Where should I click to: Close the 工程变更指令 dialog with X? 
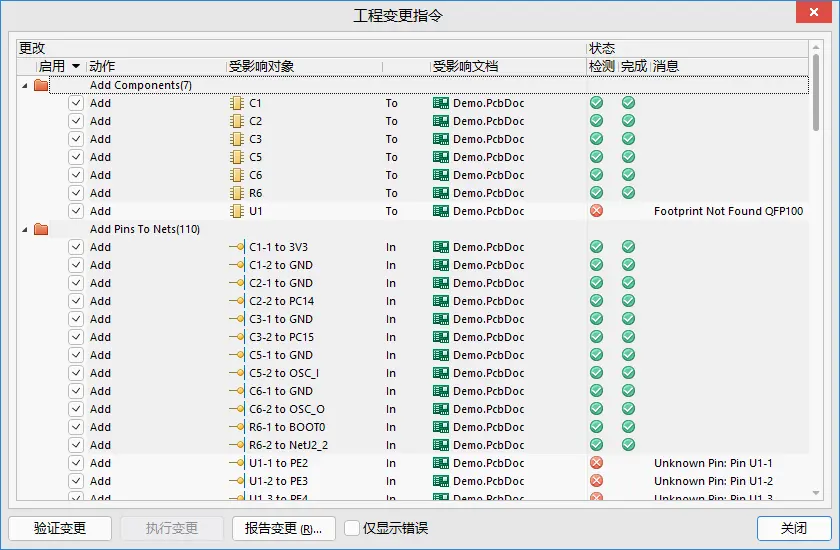[814, 12]
